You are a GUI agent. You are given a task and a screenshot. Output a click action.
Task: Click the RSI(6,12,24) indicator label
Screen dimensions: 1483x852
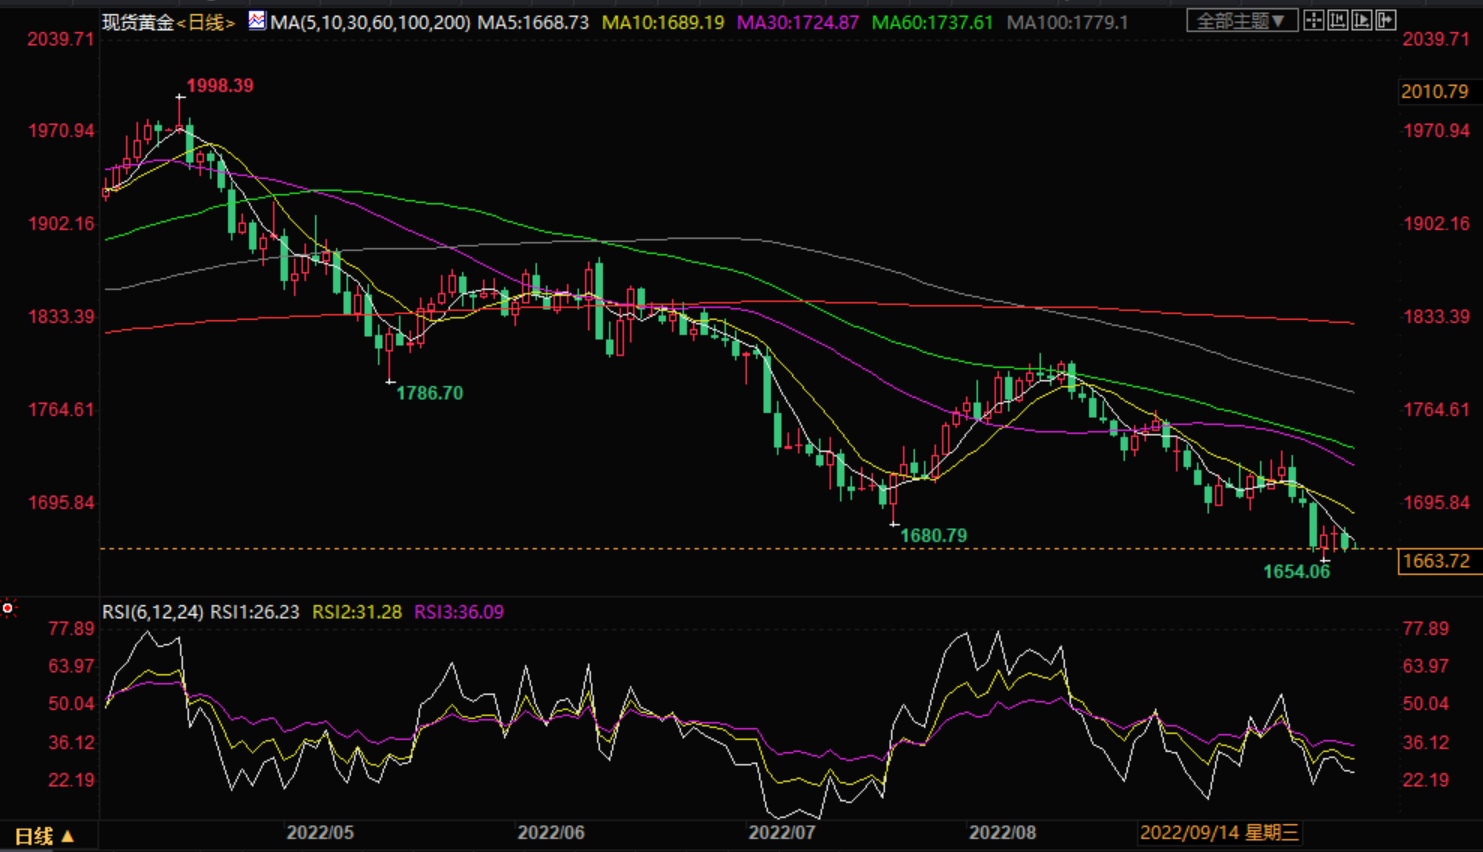click(153, 612)
